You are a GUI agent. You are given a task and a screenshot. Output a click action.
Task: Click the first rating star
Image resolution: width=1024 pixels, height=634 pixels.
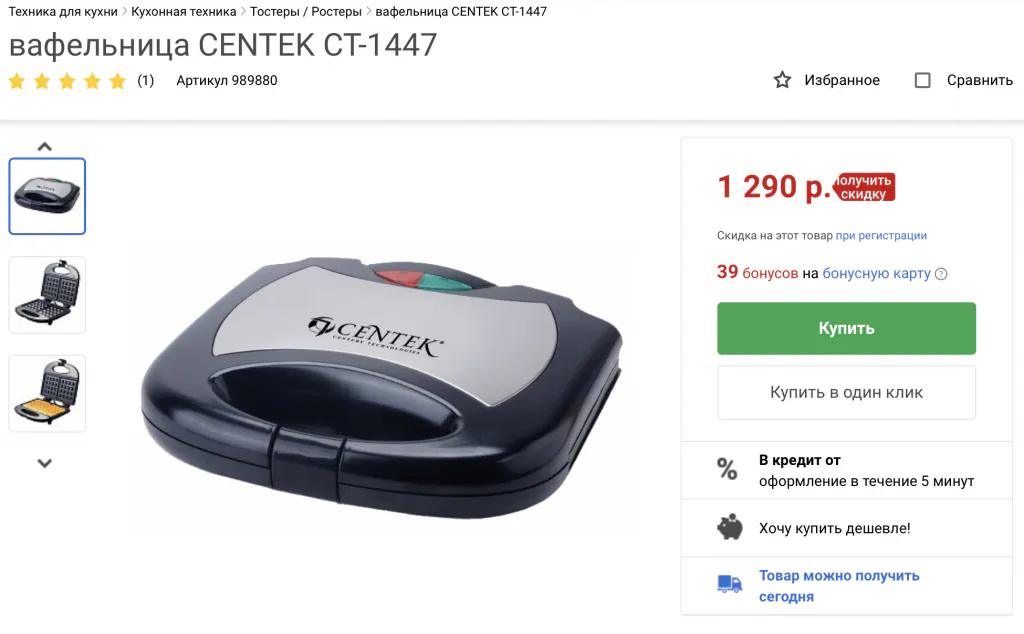[x=17, y=81]
